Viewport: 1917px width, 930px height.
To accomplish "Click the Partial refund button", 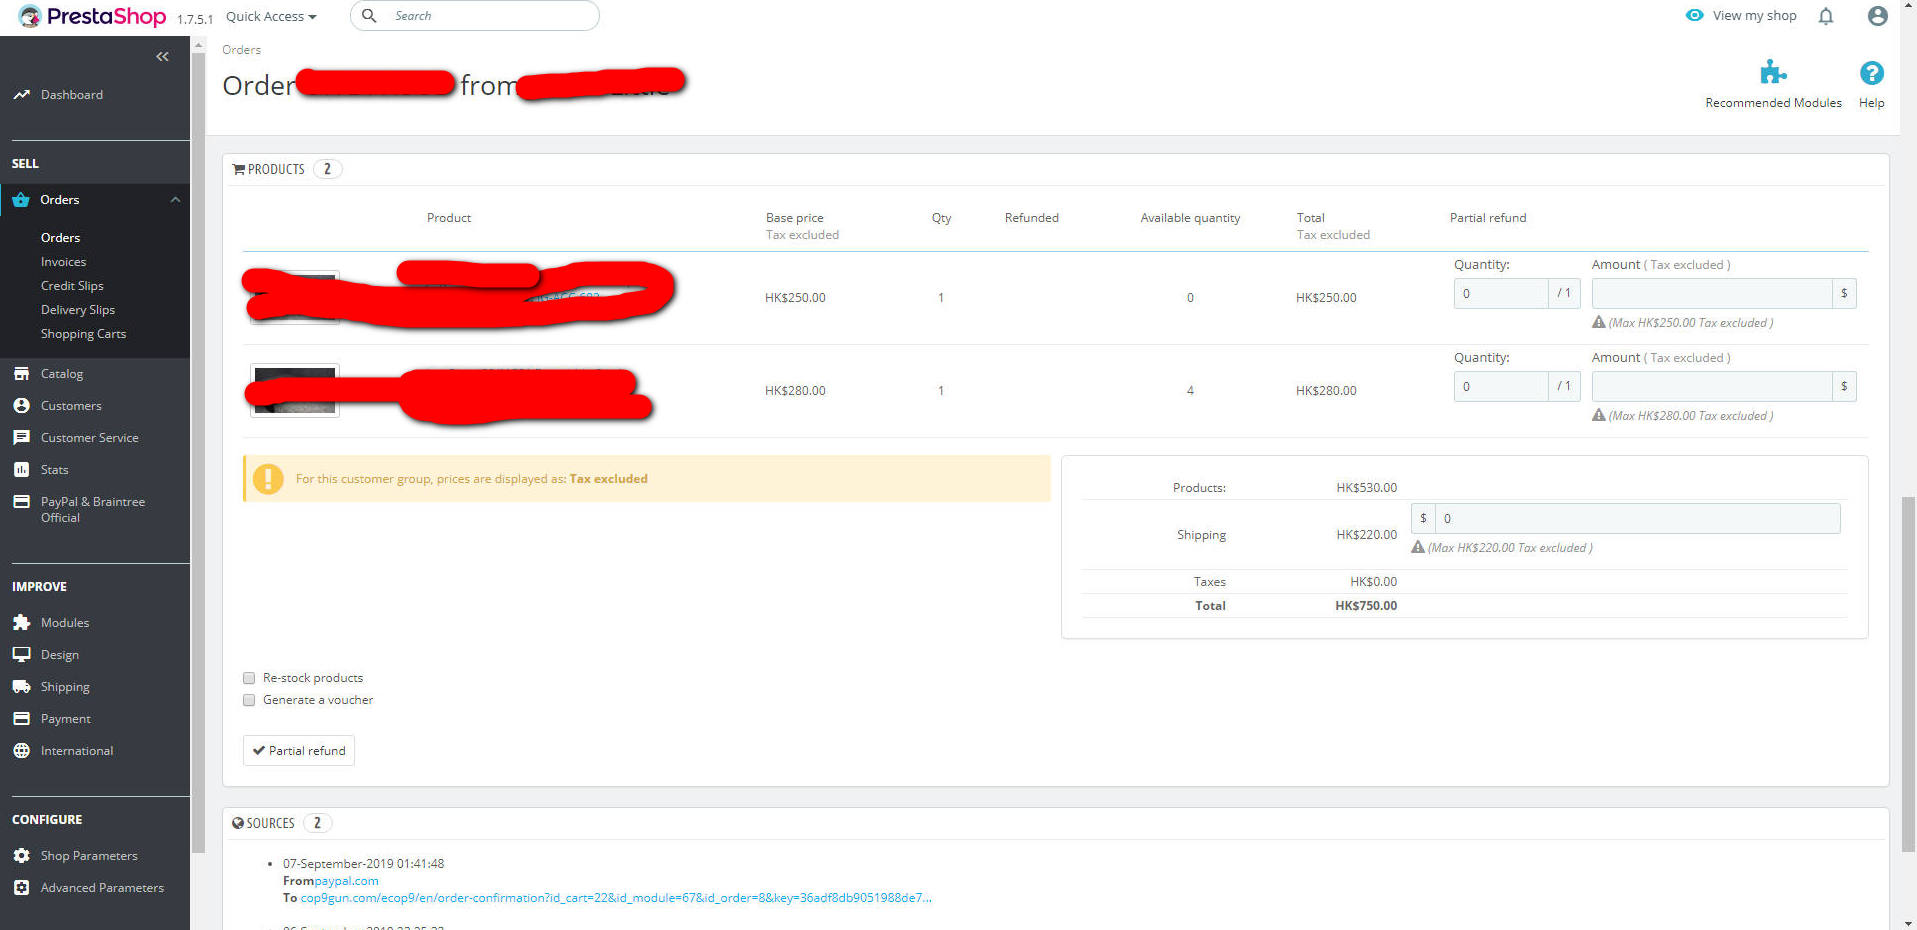I will (x=298, y=750).
